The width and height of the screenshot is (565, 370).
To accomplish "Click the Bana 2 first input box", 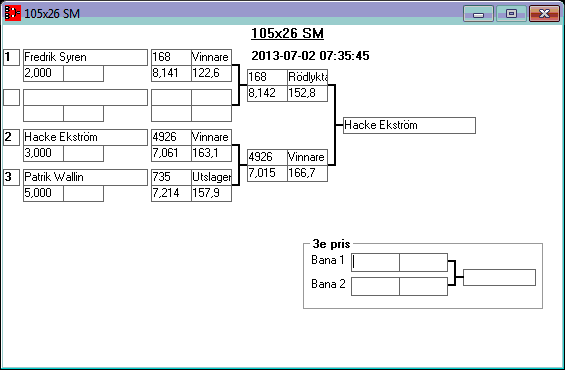I will tap(375, 286).
